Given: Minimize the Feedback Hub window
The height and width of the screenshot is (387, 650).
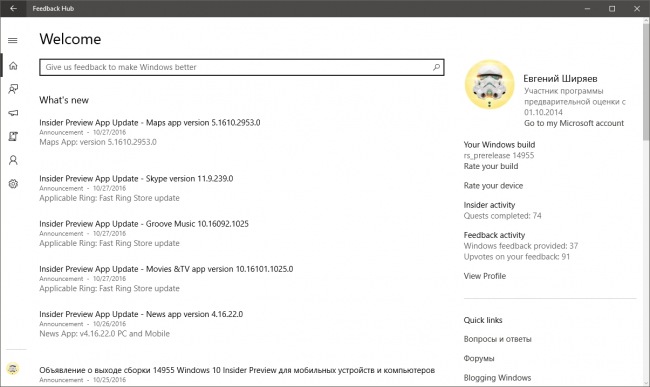Looking at the screenshot, I should point(587,8).
